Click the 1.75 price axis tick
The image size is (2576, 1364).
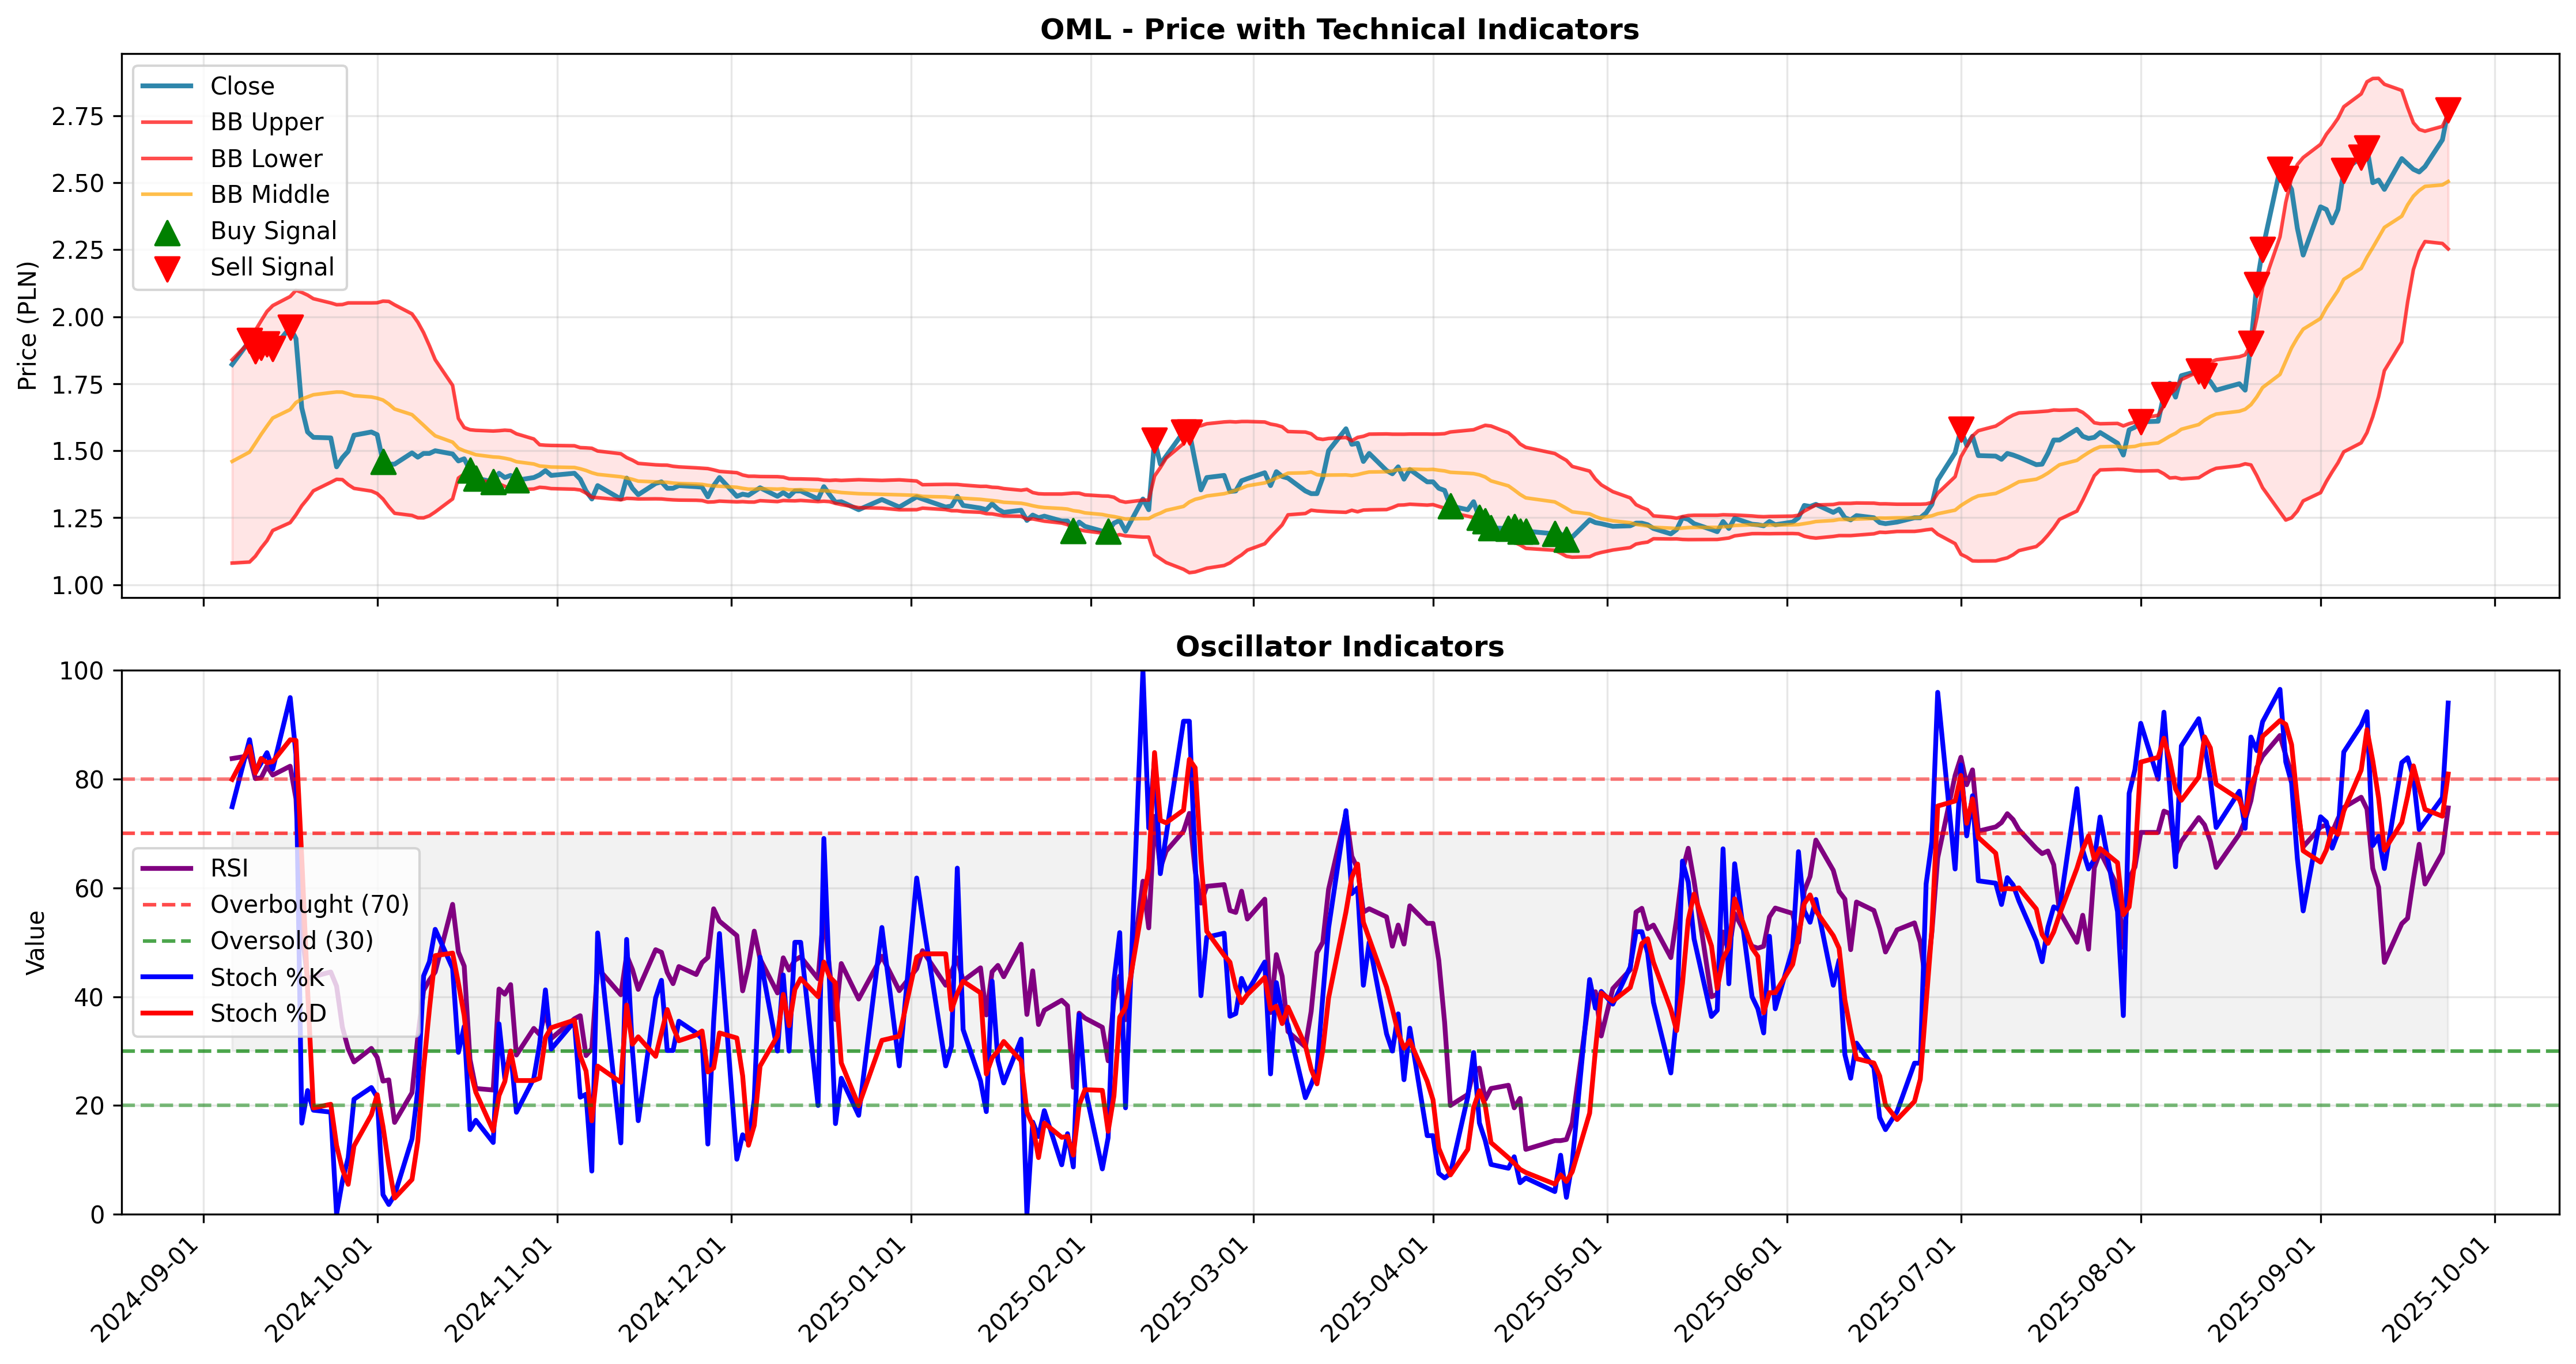click(77, 384)
